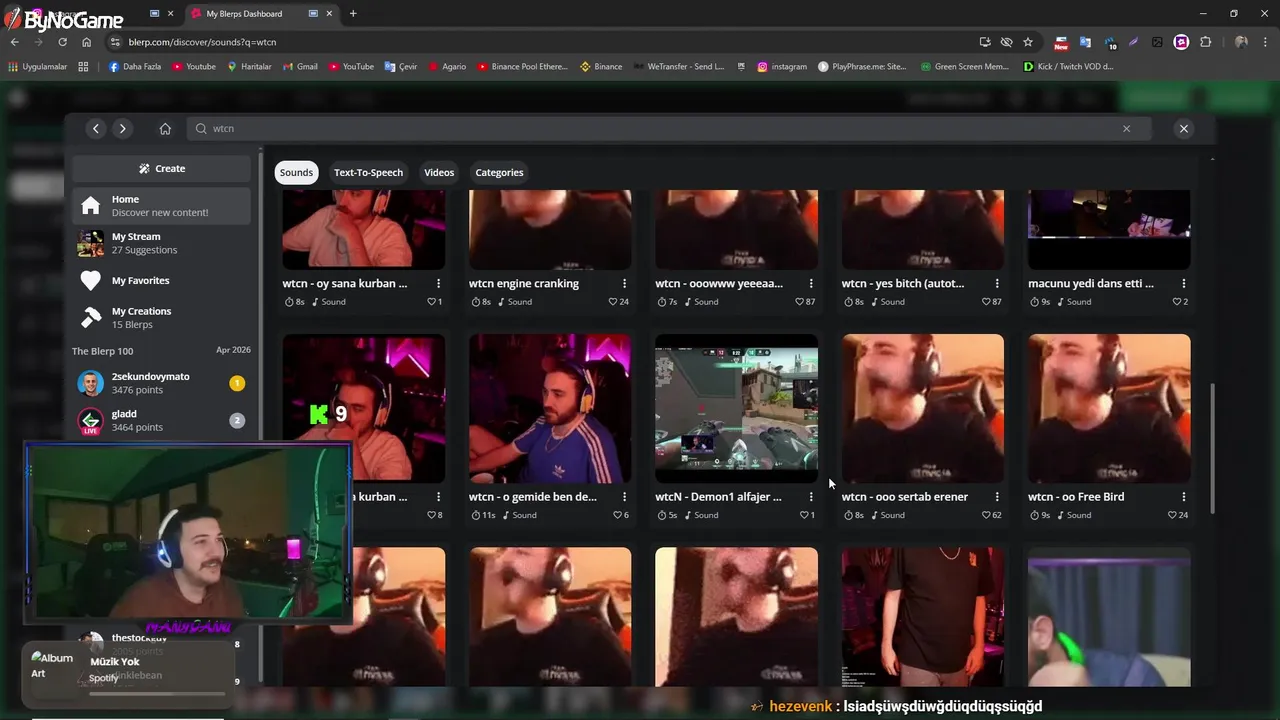Select the Sounds tab
The height and width of the screenshot is (720, 1280).
(296, 172)
